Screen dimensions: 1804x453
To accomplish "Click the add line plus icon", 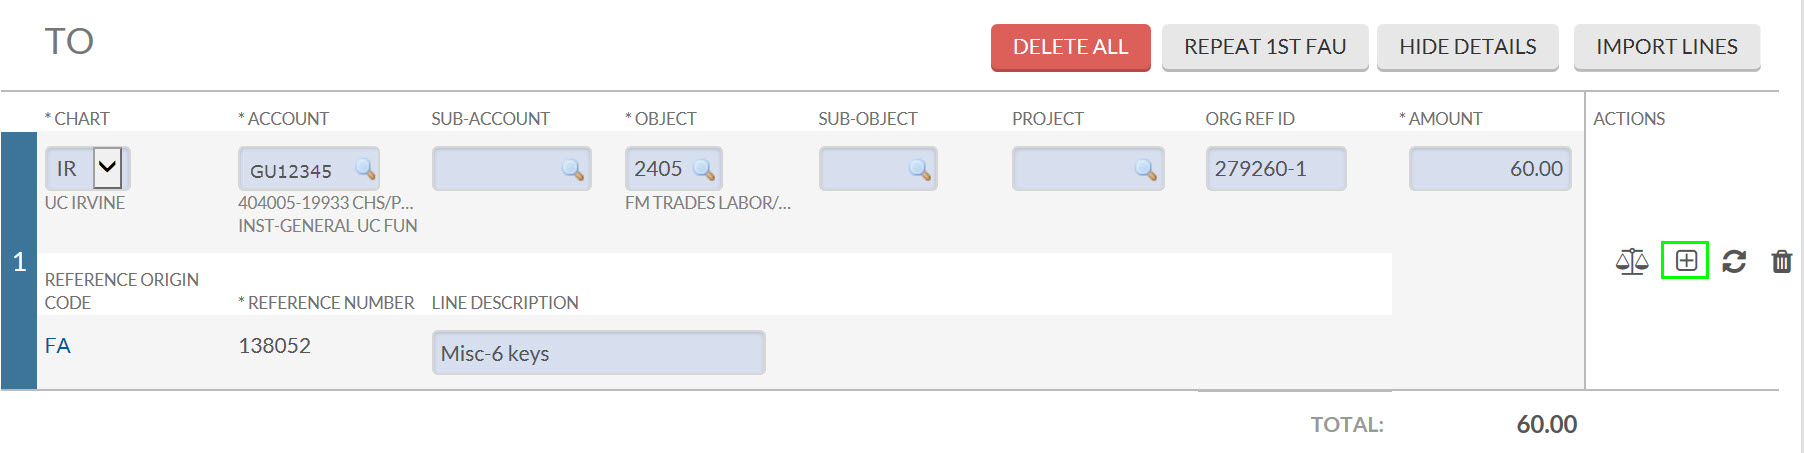I will [1686, 261].
